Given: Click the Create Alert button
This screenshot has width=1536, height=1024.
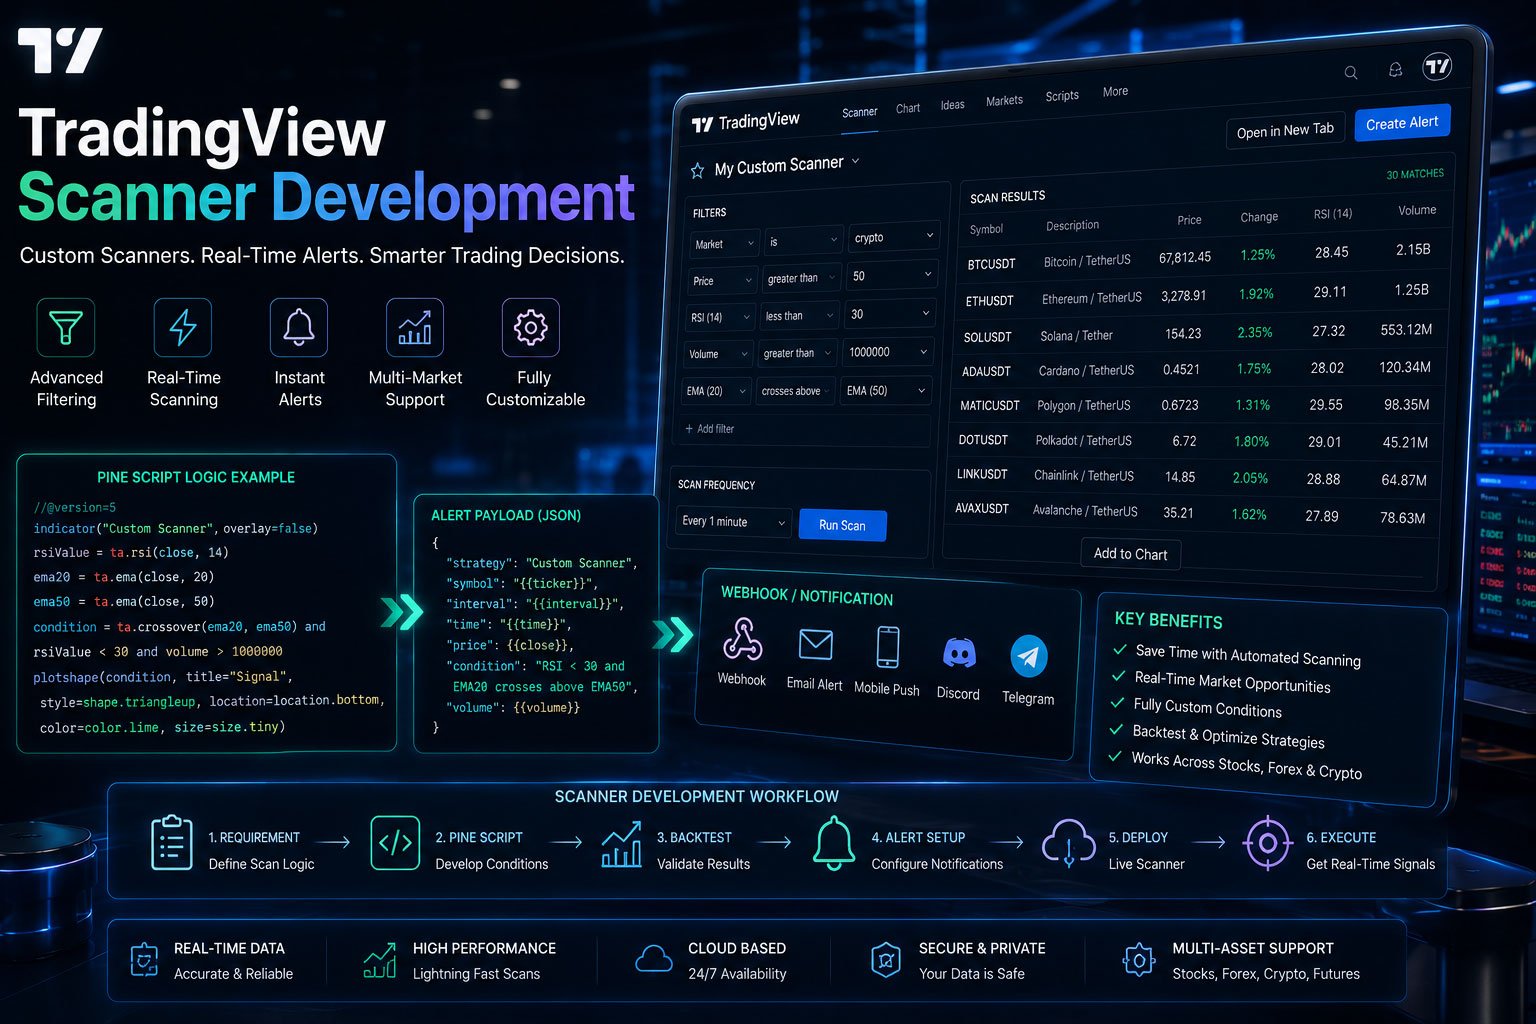Looking at the screenshot, I should coord(1402,123).
